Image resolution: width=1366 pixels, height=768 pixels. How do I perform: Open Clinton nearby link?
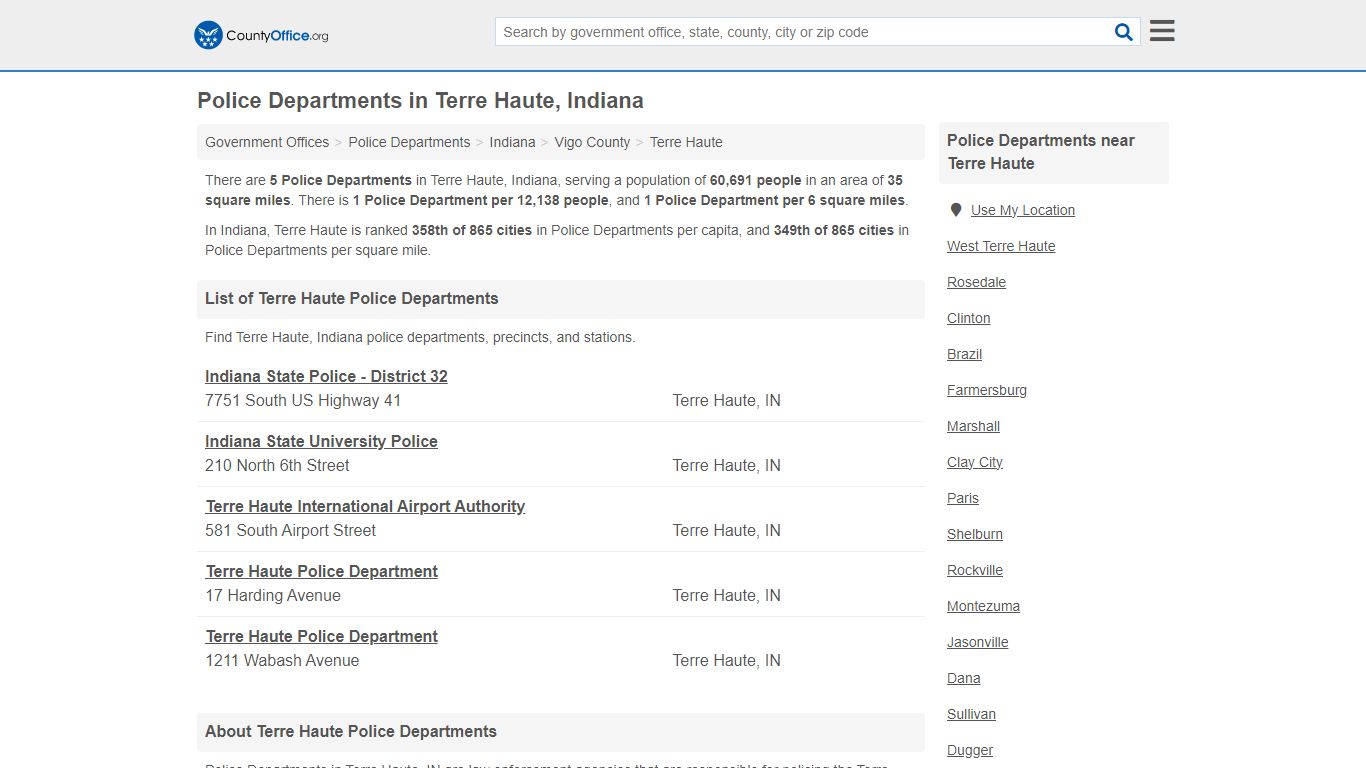coord(968,318)
